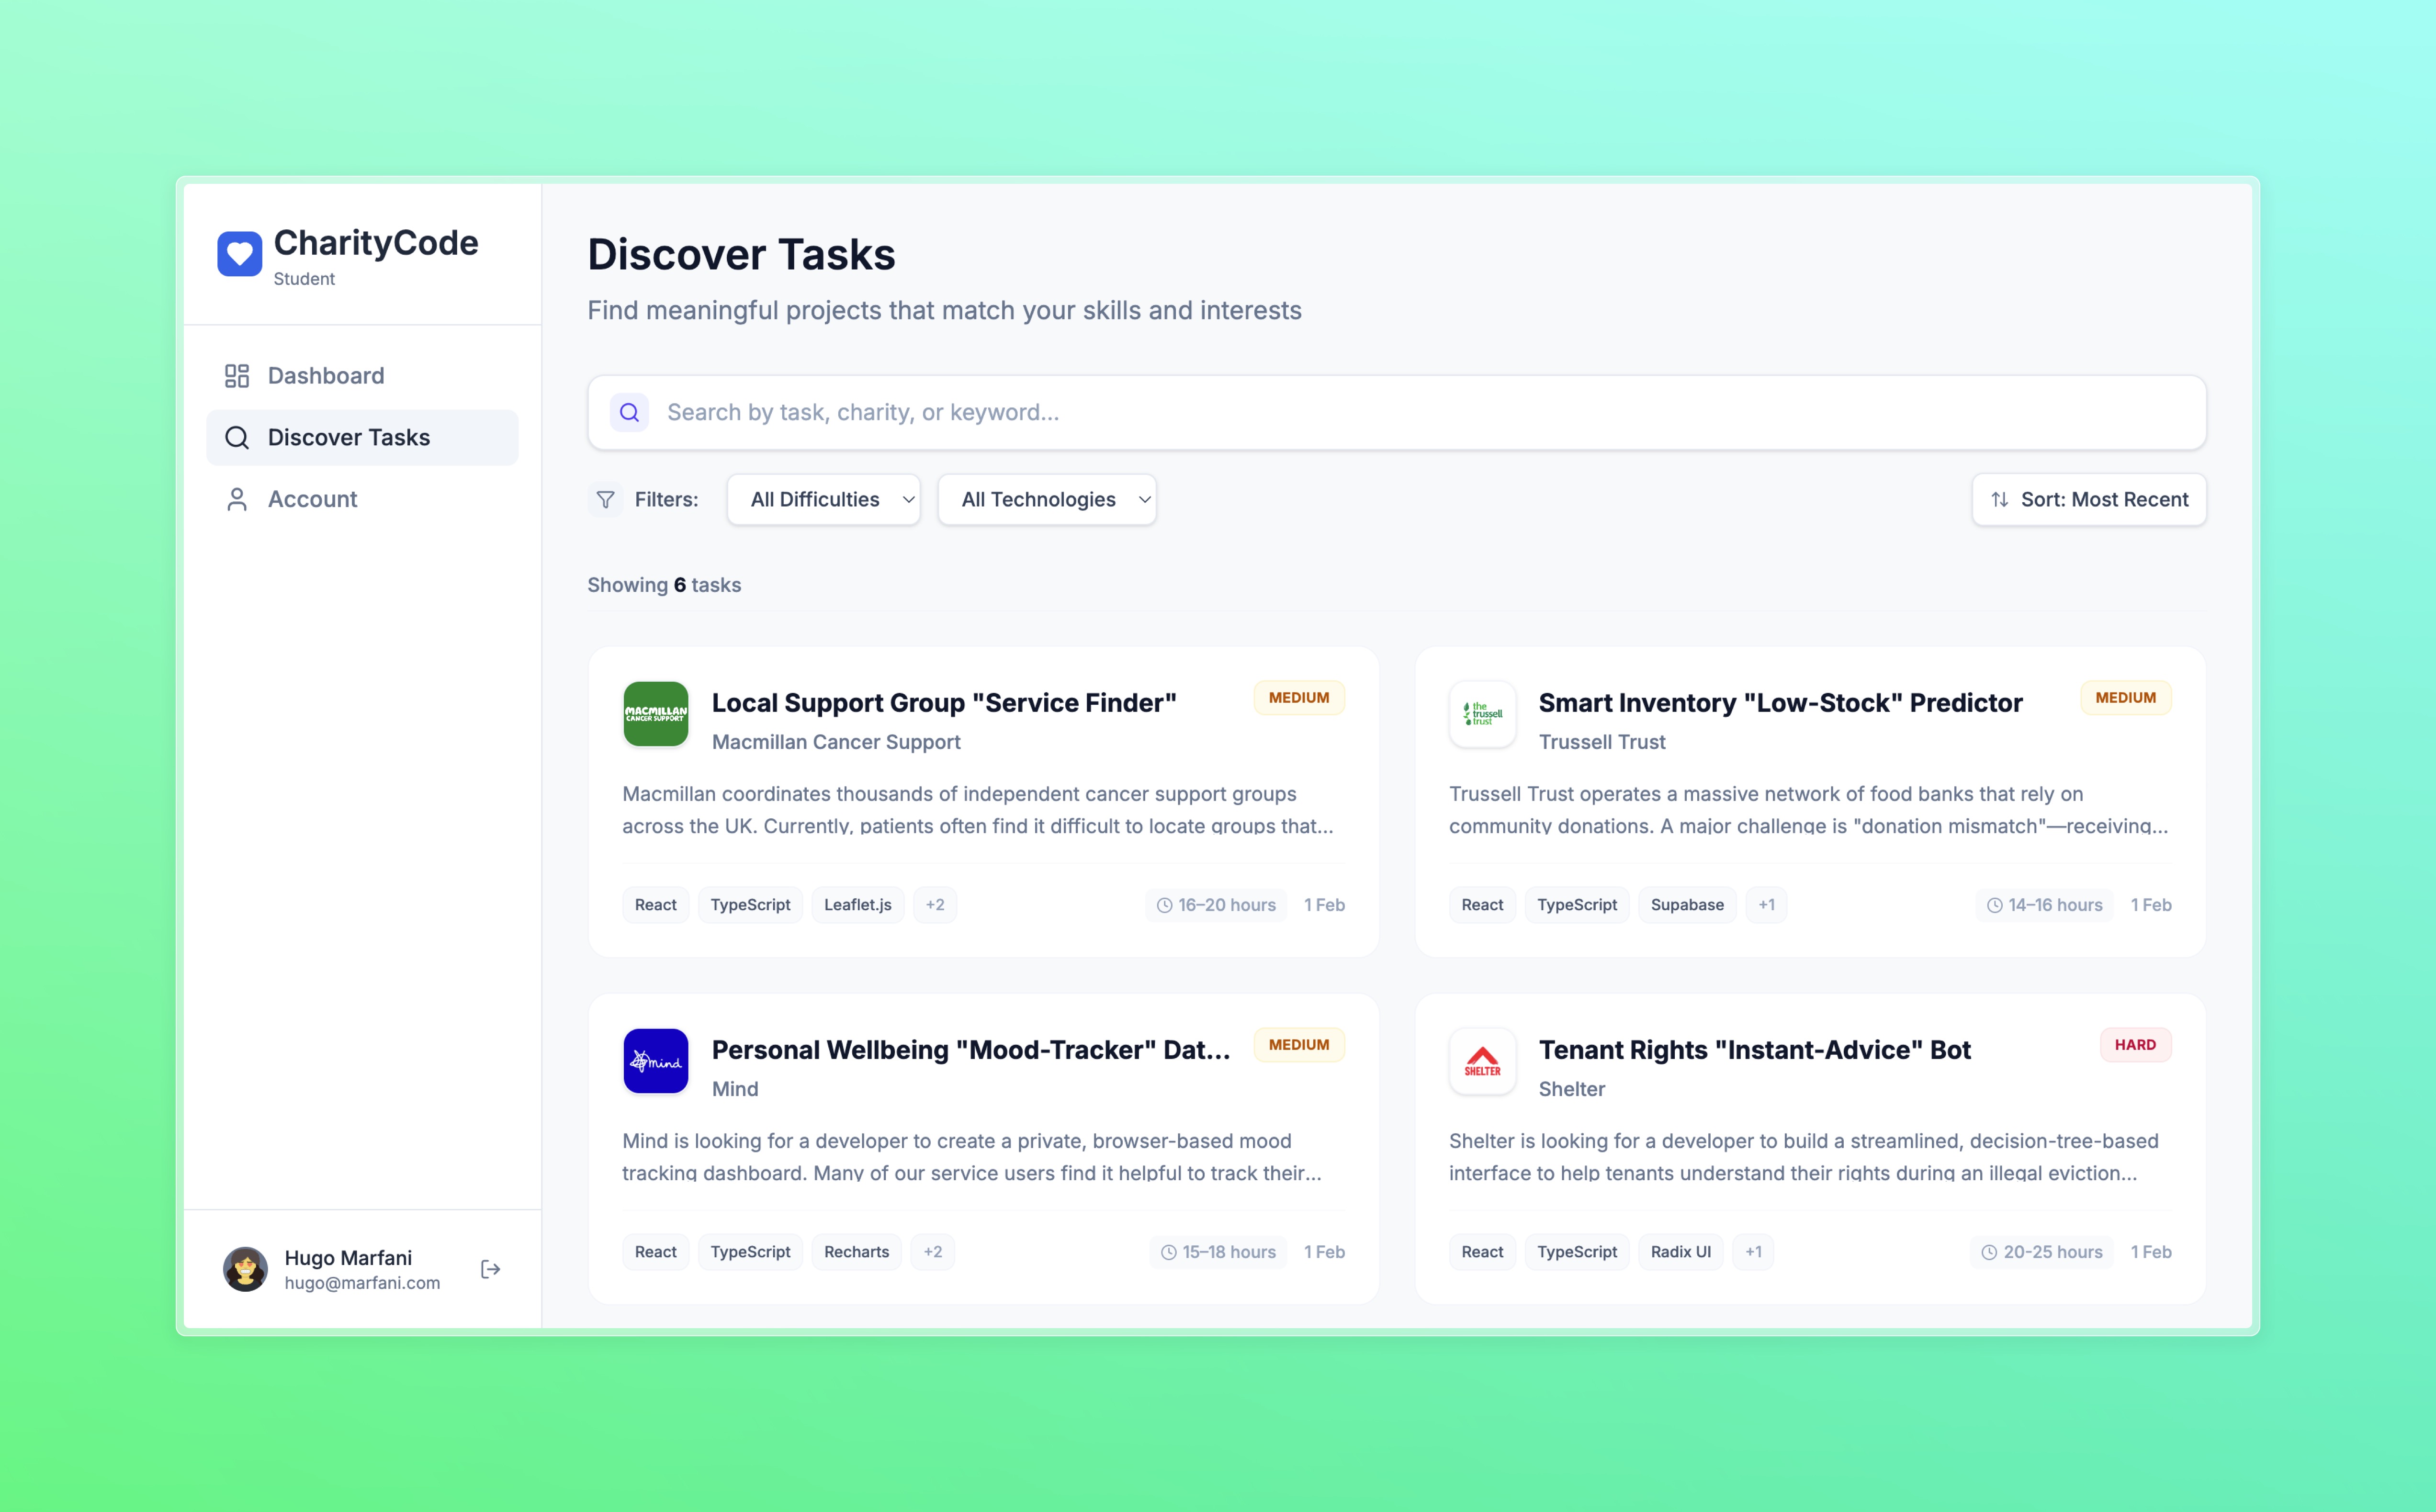Screen dimensions: 2436x1512
Task: Click the logout icon beside Hugo Marfani
Action: click(x=490, y=1269)
